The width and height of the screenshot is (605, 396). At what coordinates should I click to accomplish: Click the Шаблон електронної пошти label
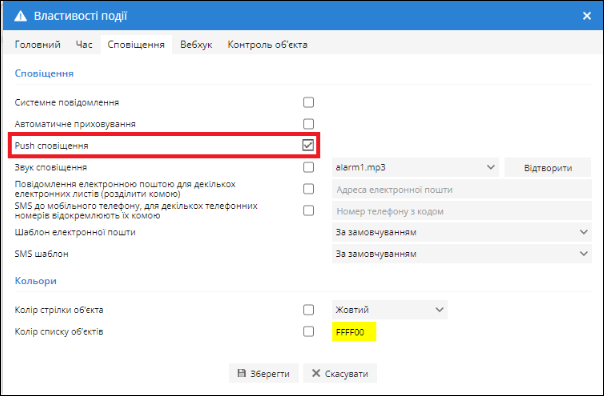click(75, 232)
